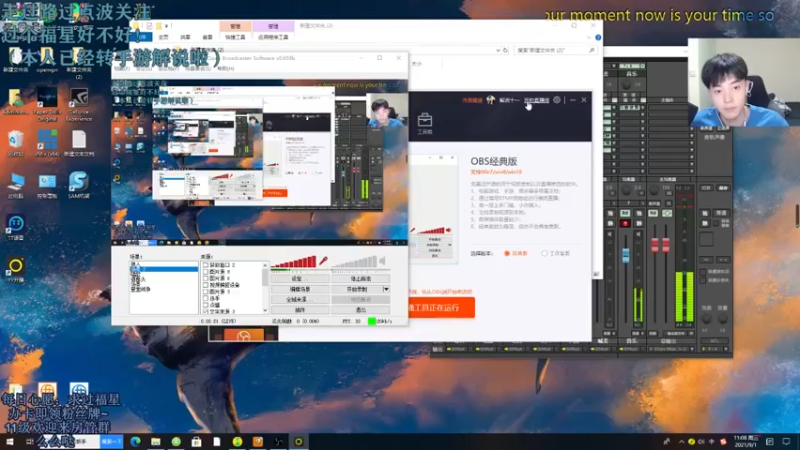Viewport: 800px width, 450px height.
Task: Expand the File Explorer ribbon chevron
Action: (x=589, y=37)
